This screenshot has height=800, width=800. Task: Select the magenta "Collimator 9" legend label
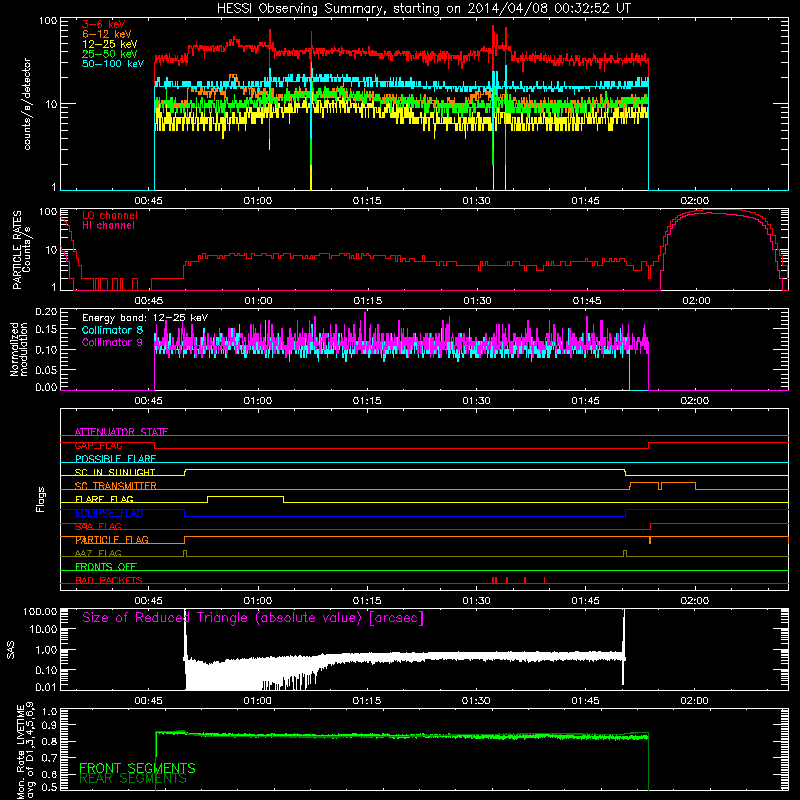112,342
